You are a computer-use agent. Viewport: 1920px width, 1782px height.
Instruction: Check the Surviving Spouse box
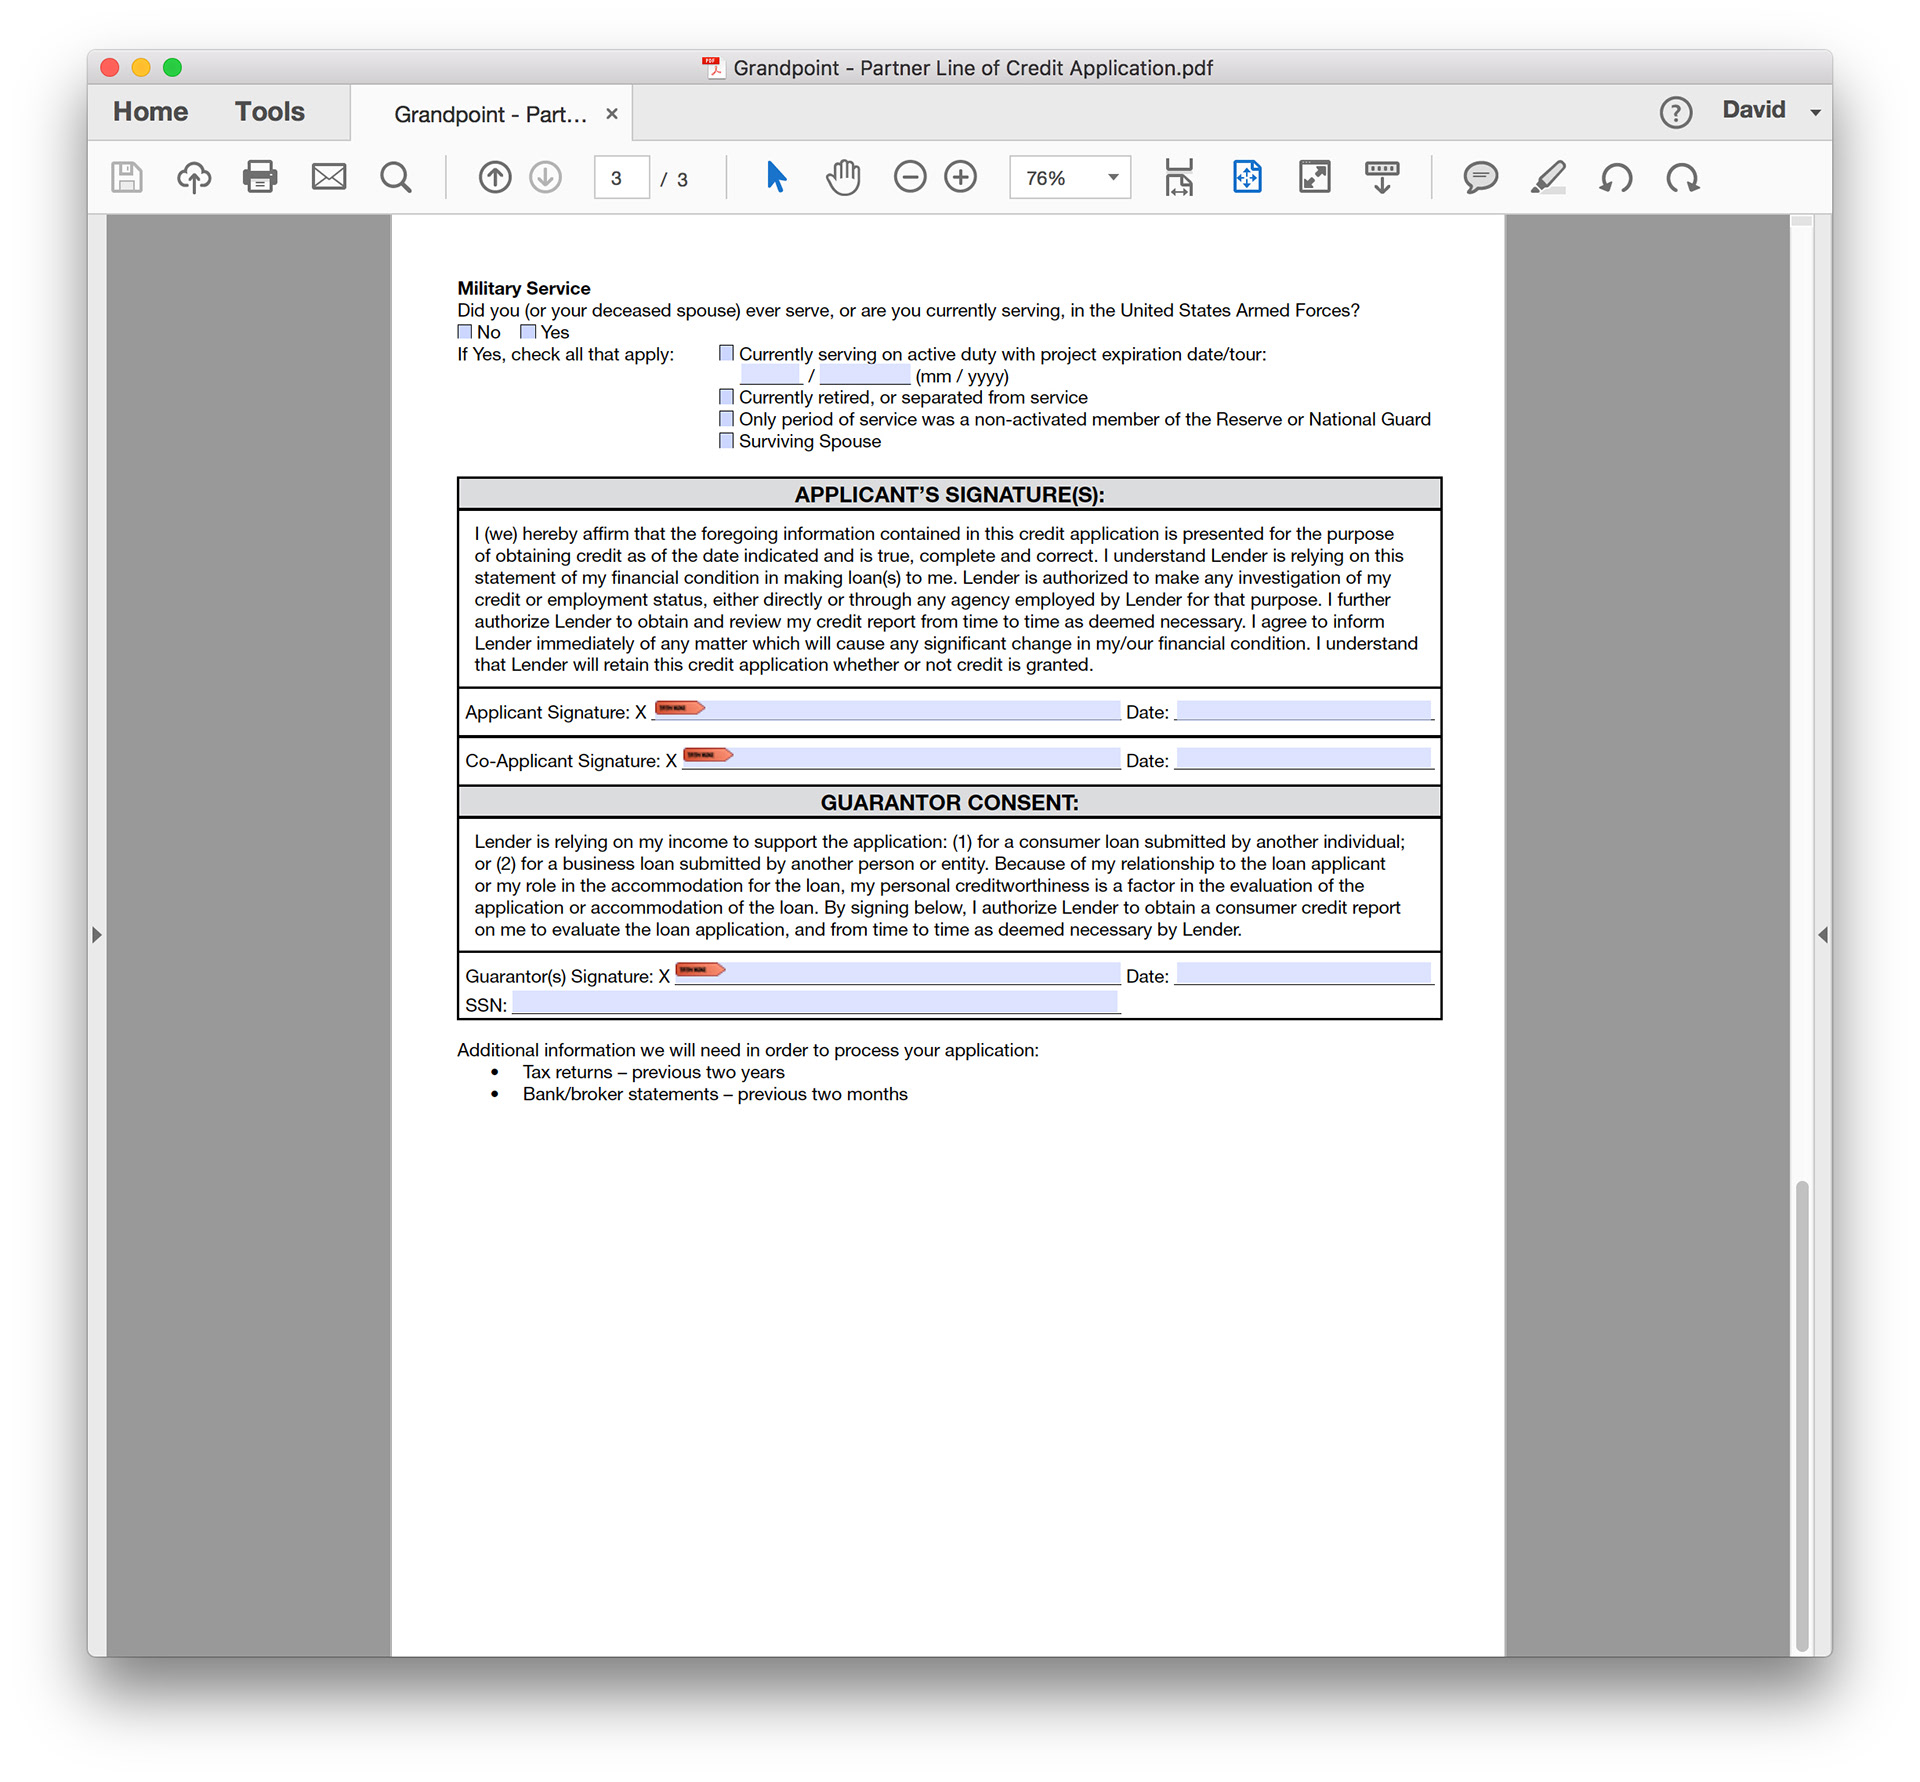point(727,440)
